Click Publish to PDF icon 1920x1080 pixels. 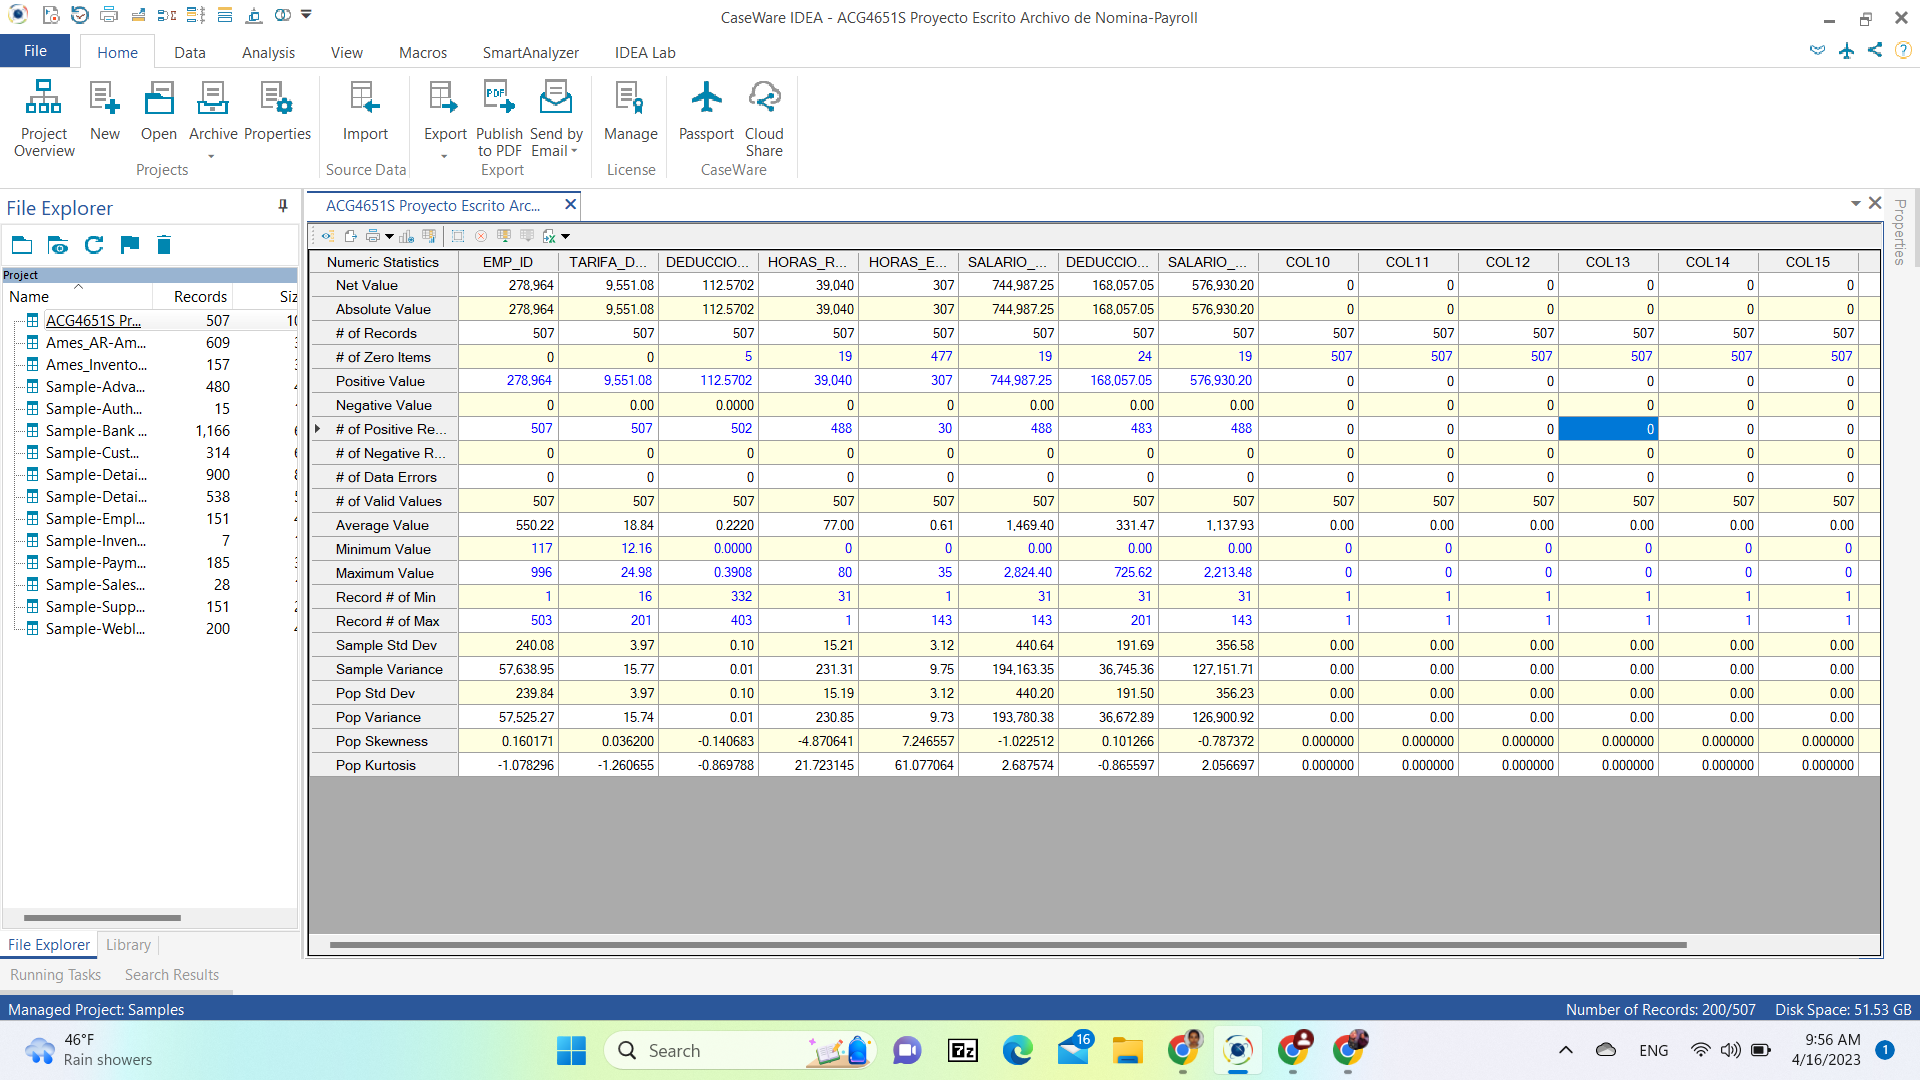pyautogui.click(x=499, y=118)
